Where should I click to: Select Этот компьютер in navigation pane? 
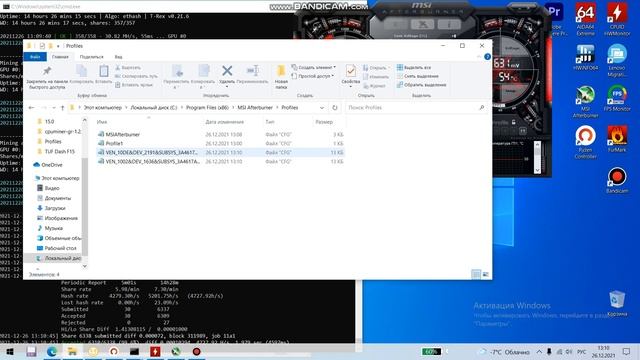(x=60, y=178)
